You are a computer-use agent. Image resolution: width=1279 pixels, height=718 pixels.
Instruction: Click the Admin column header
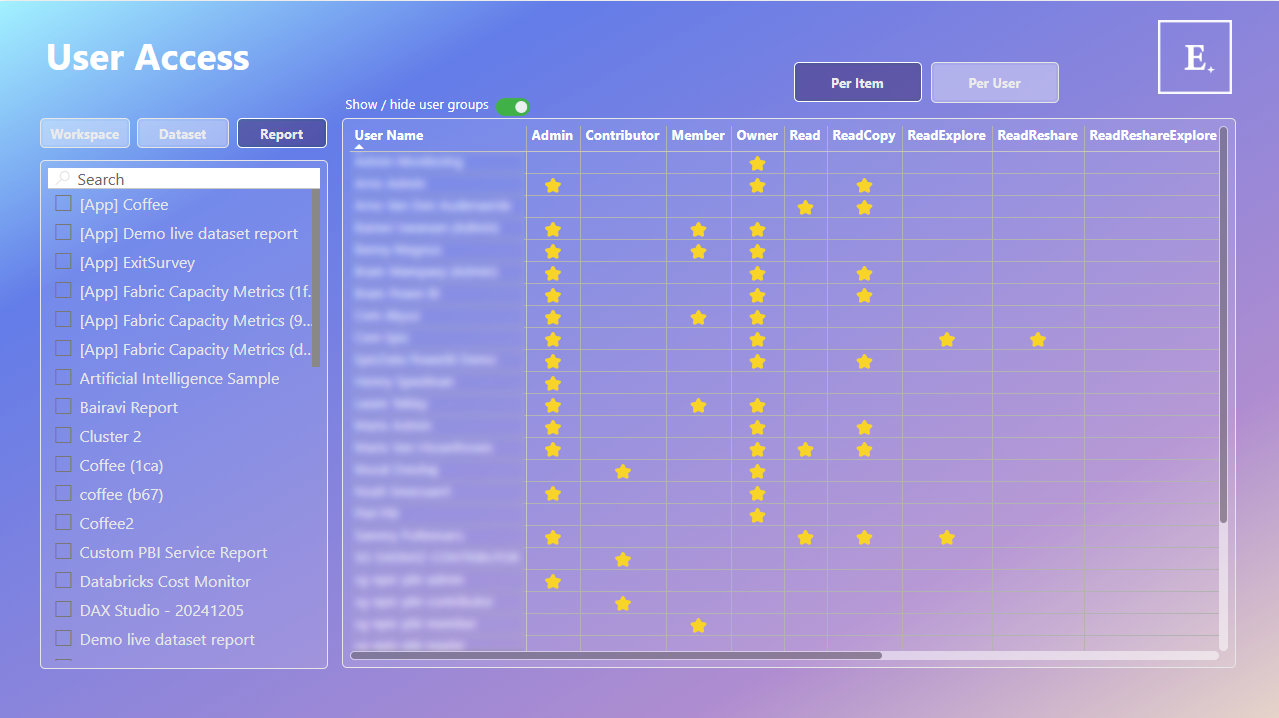(x=552, y=135)
